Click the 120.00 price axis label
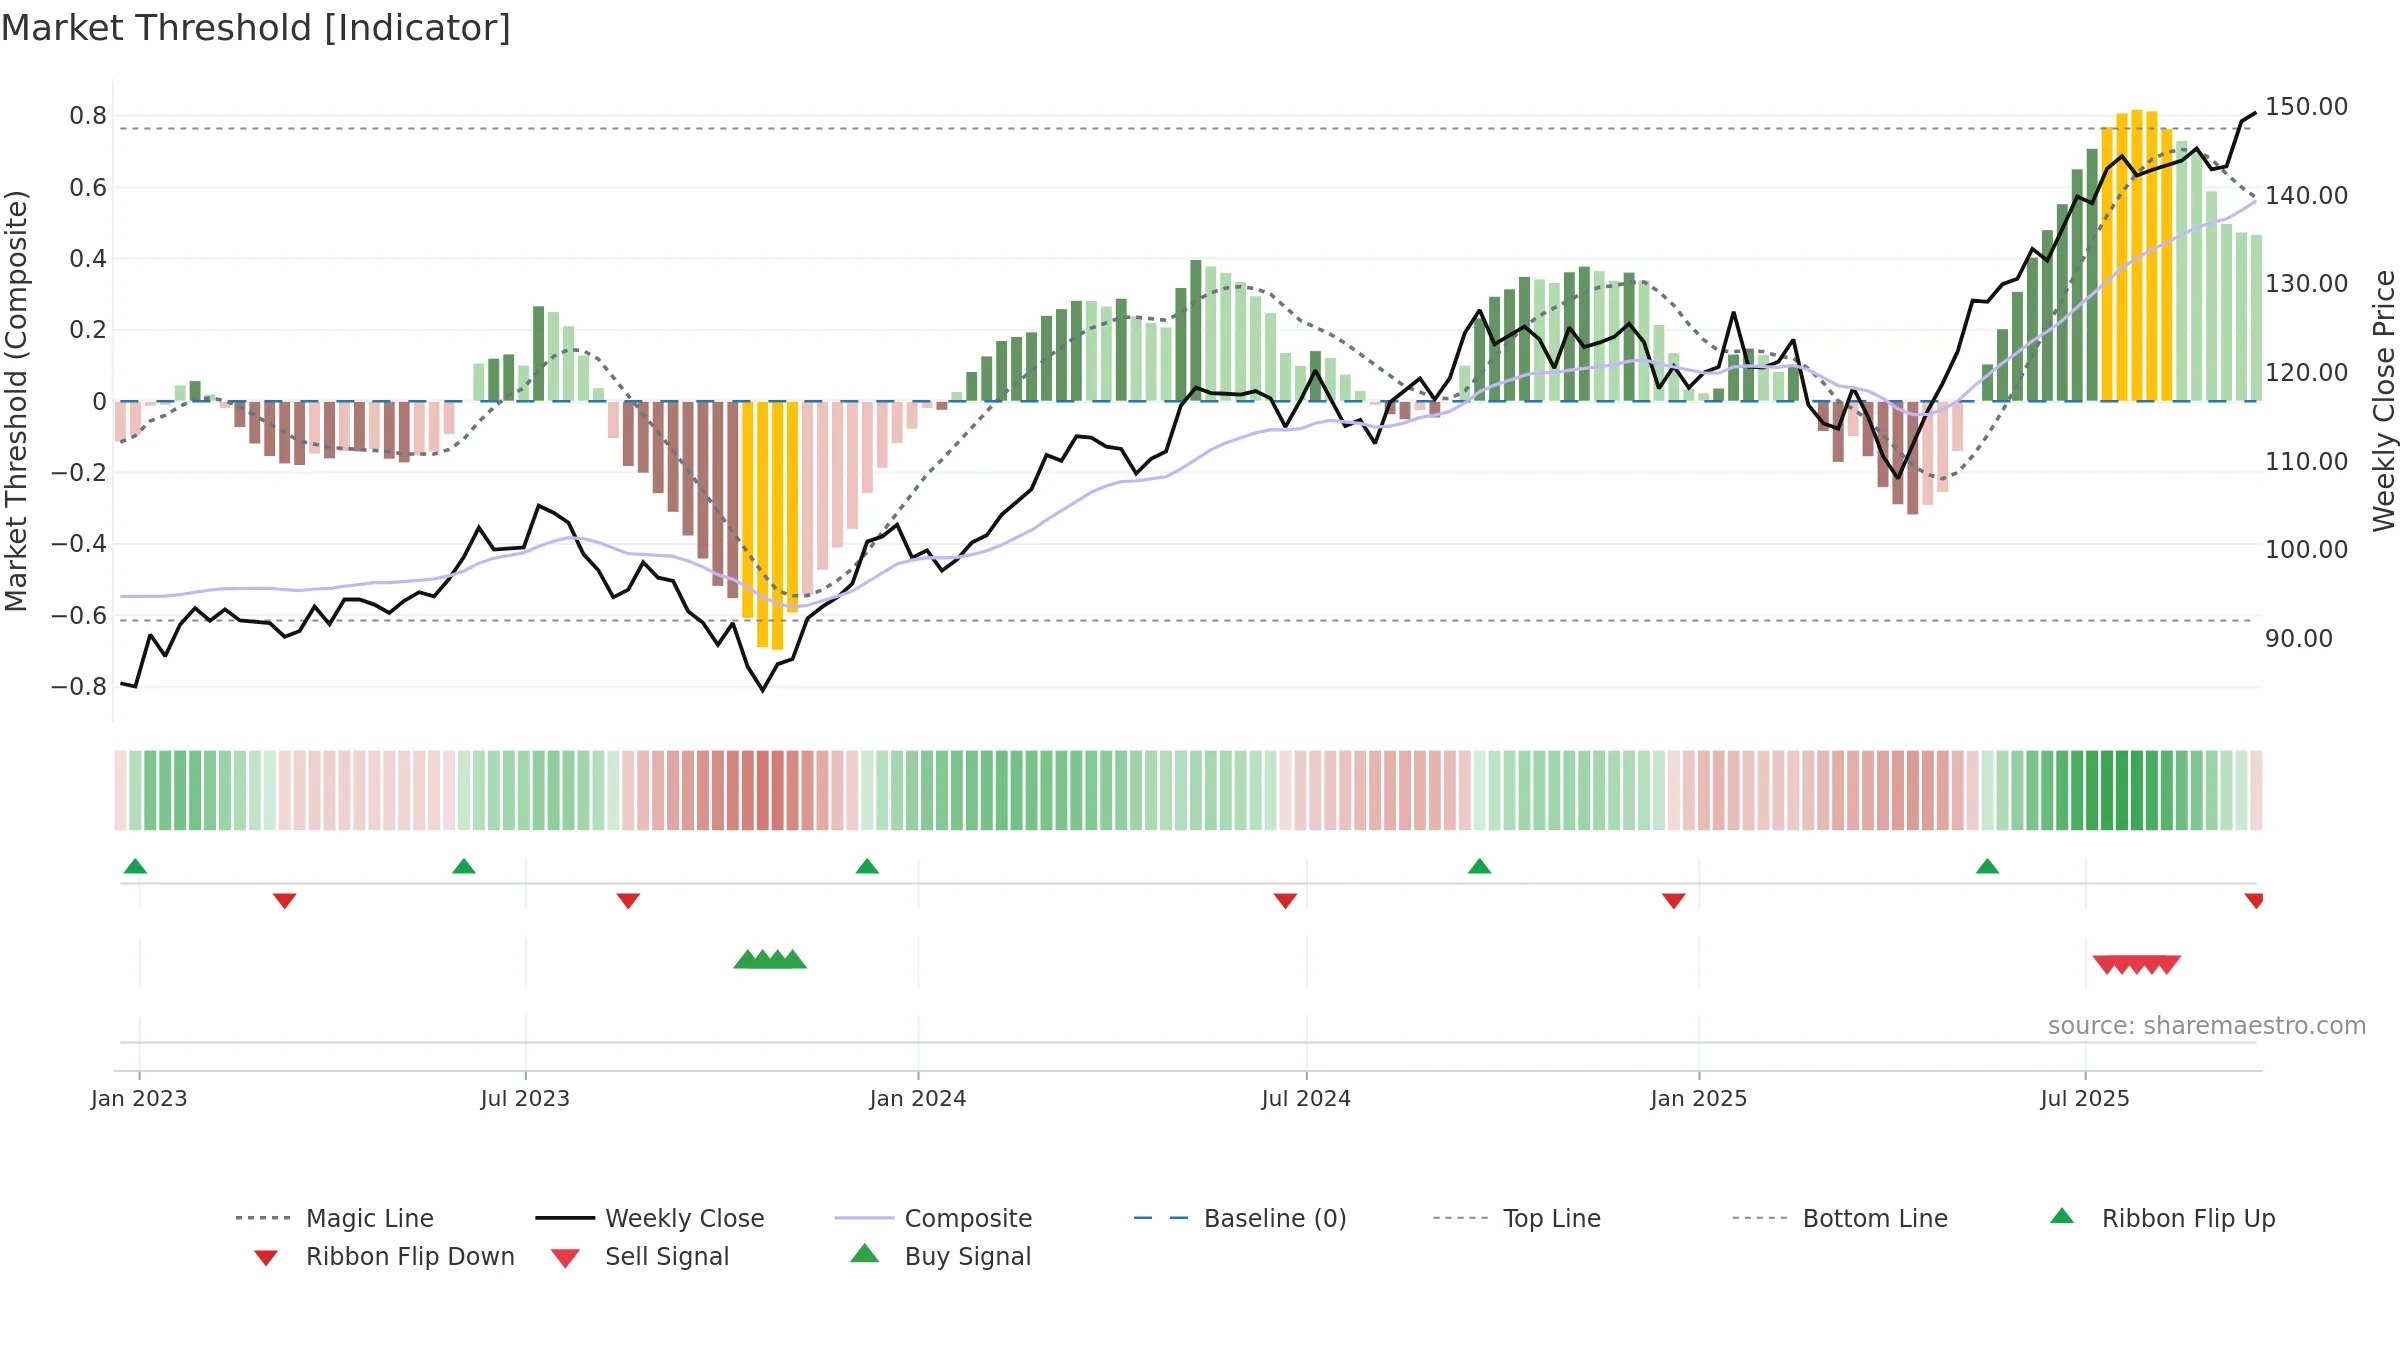 click(2306, 373)
